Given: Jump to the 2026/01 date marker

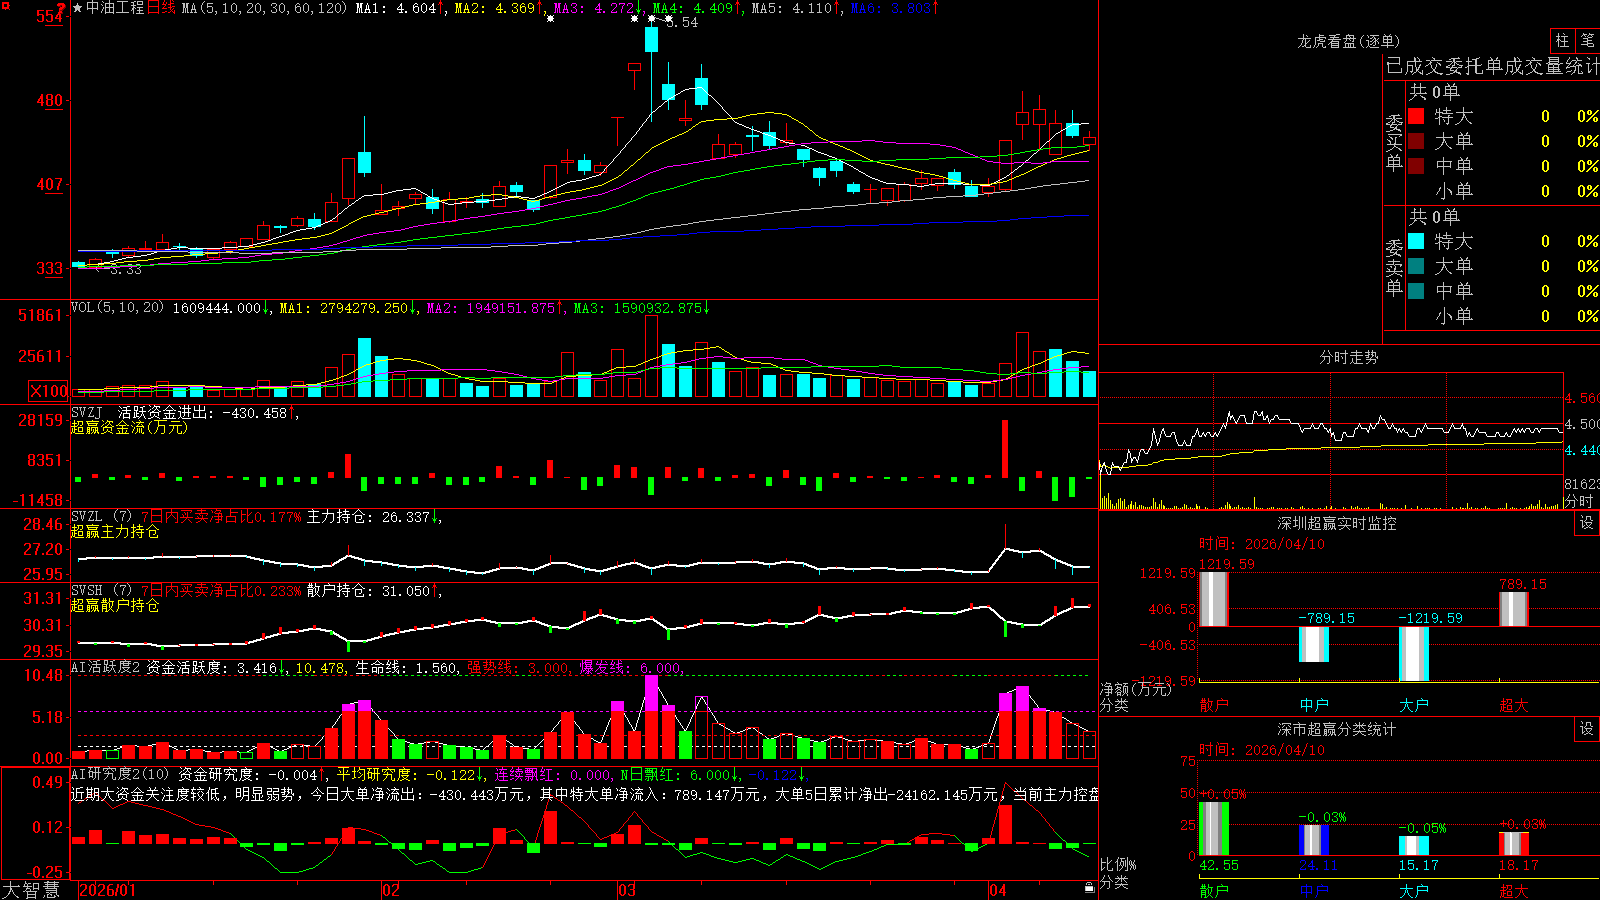Looking at the screenshot, I should [x=106, y=890].
